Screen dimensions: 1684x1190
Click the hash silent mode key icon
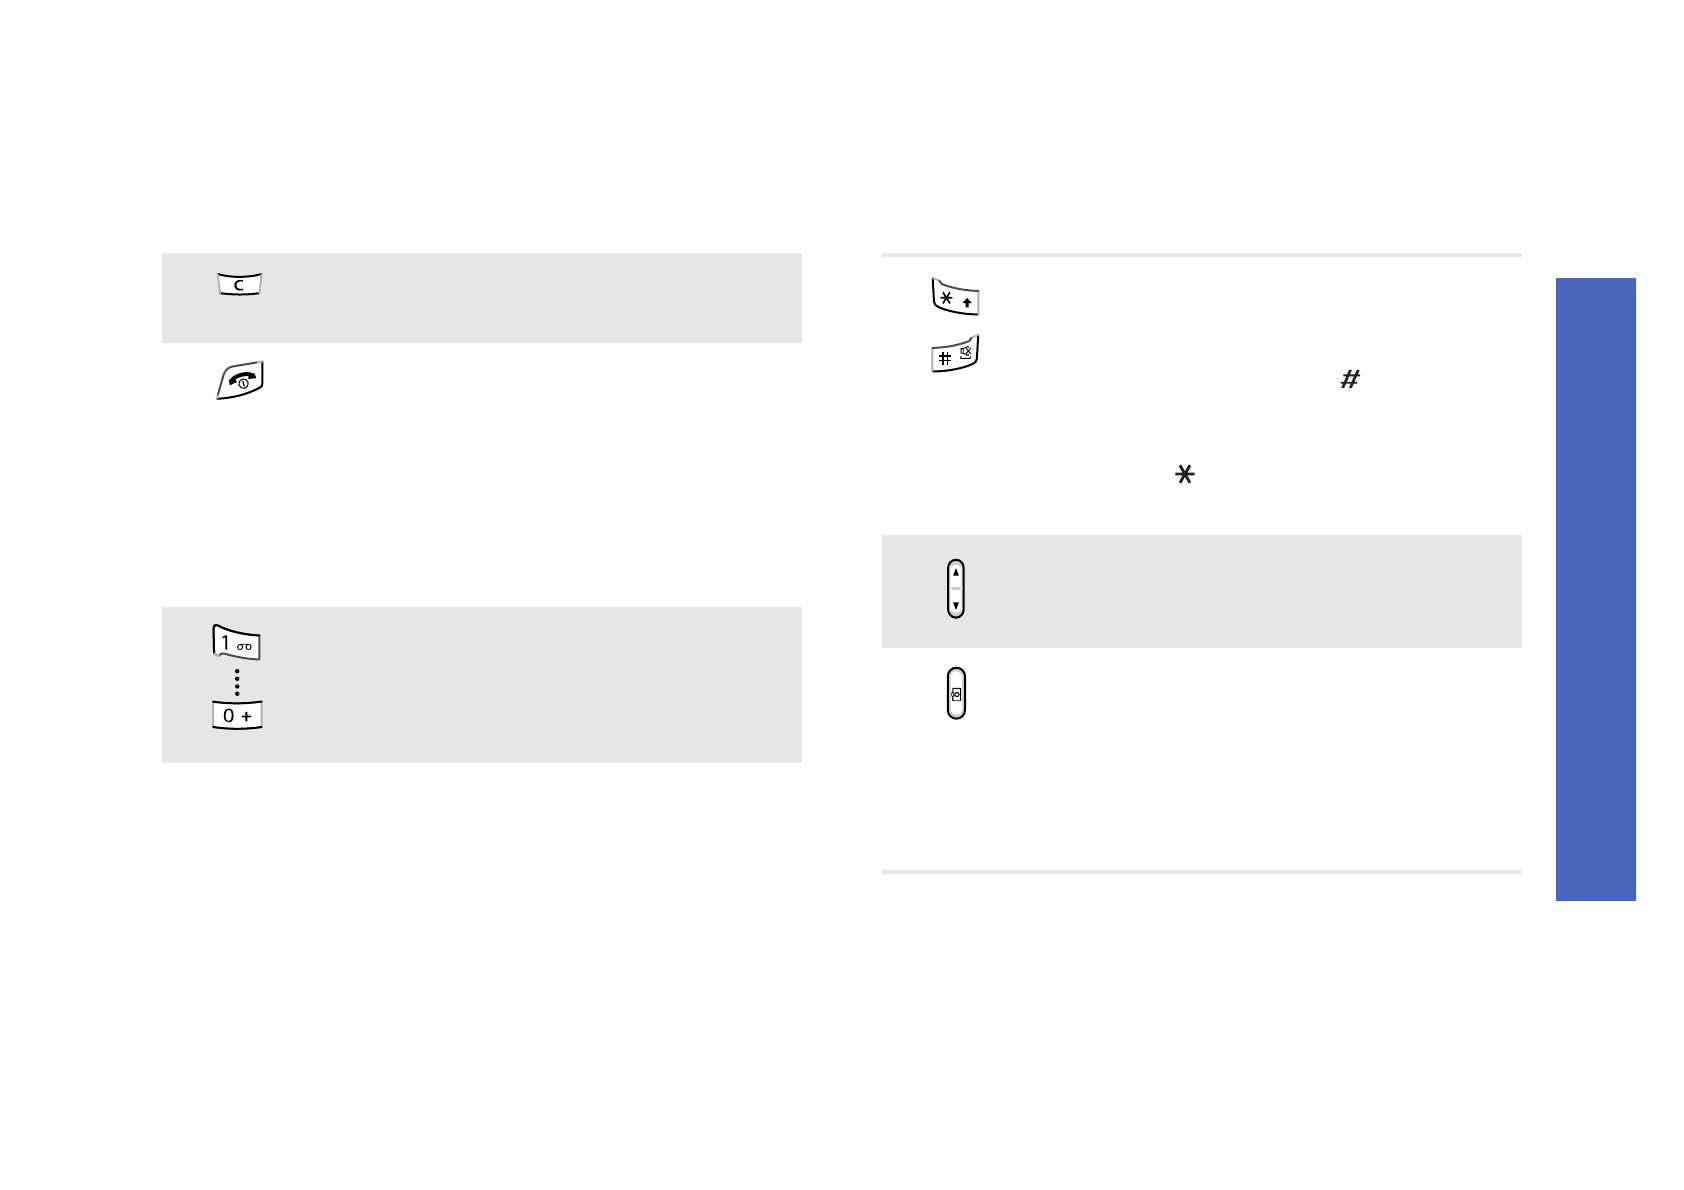coord(955,355)
